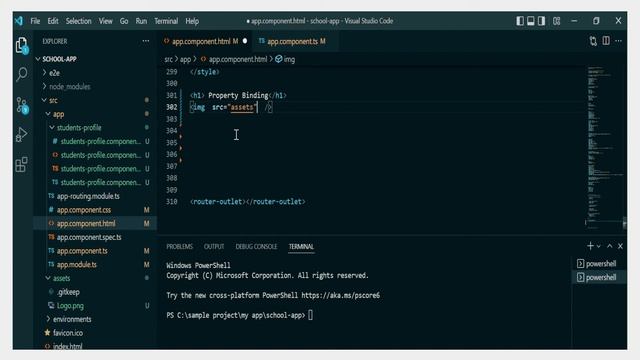Click app breadcrumb segment

click(185, 60)
